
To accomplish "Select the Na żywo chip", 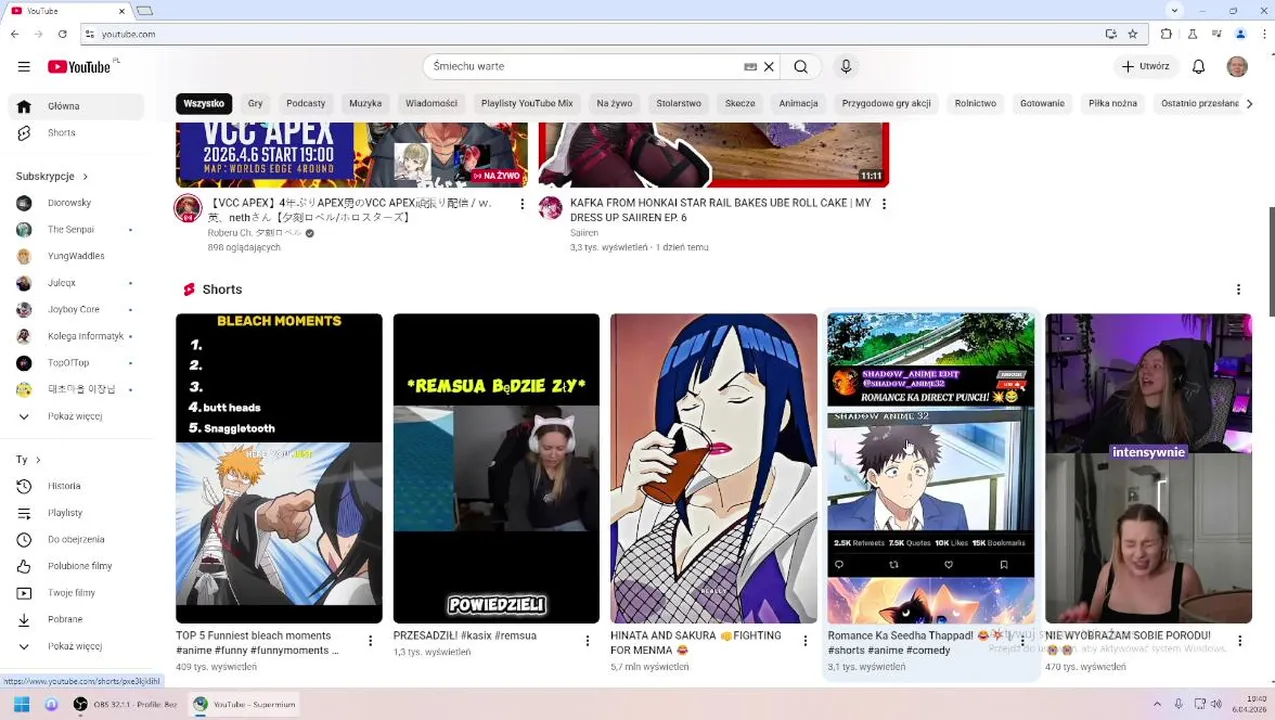I will [x=614, y=103].
